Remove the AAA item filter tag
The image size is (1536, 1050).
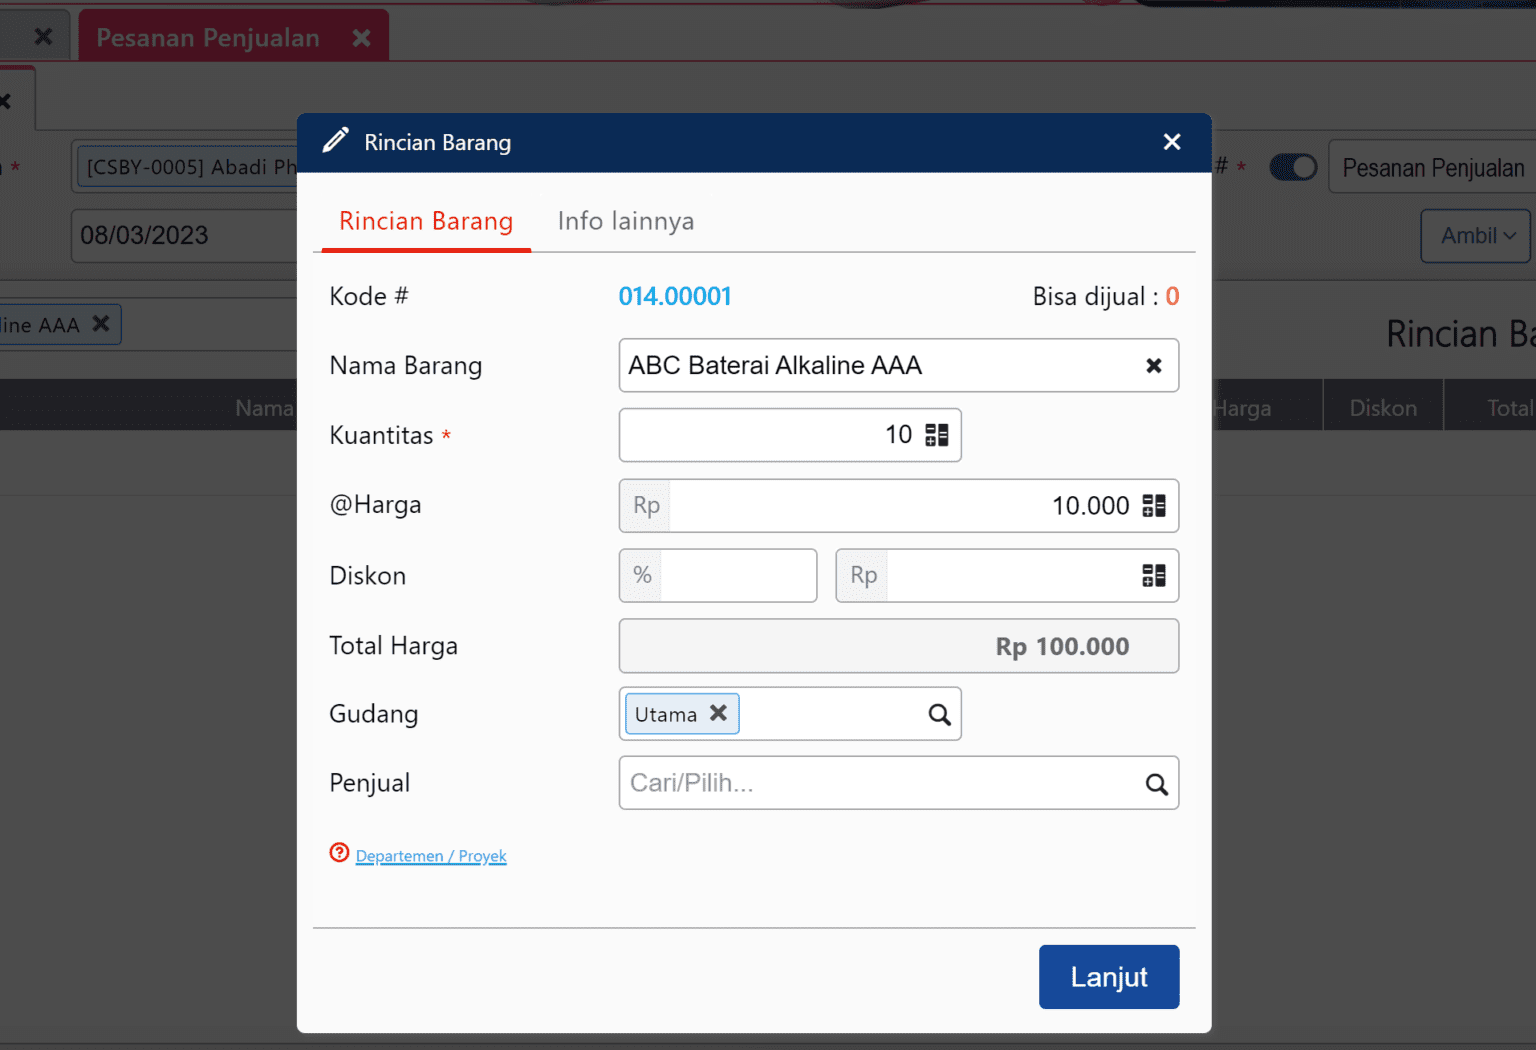100,323
